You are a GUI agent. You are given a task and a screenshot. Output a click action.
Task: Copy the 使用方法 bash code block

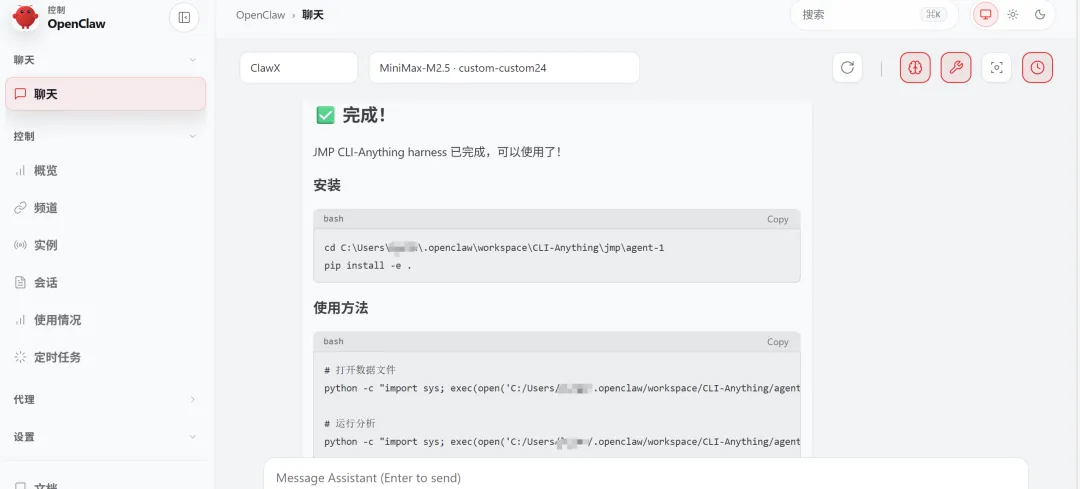[x=778, y=342]
